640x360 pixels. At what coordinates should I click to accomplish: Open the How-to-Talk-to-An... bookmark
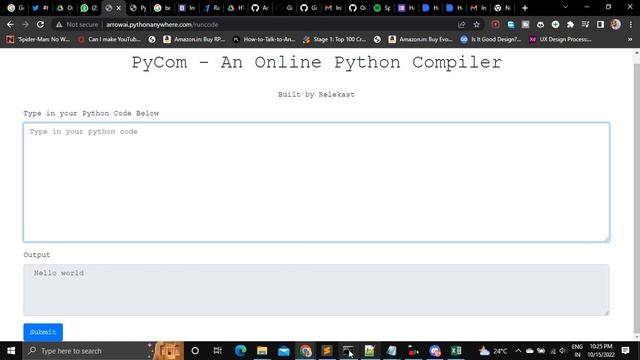click(264, 39)
